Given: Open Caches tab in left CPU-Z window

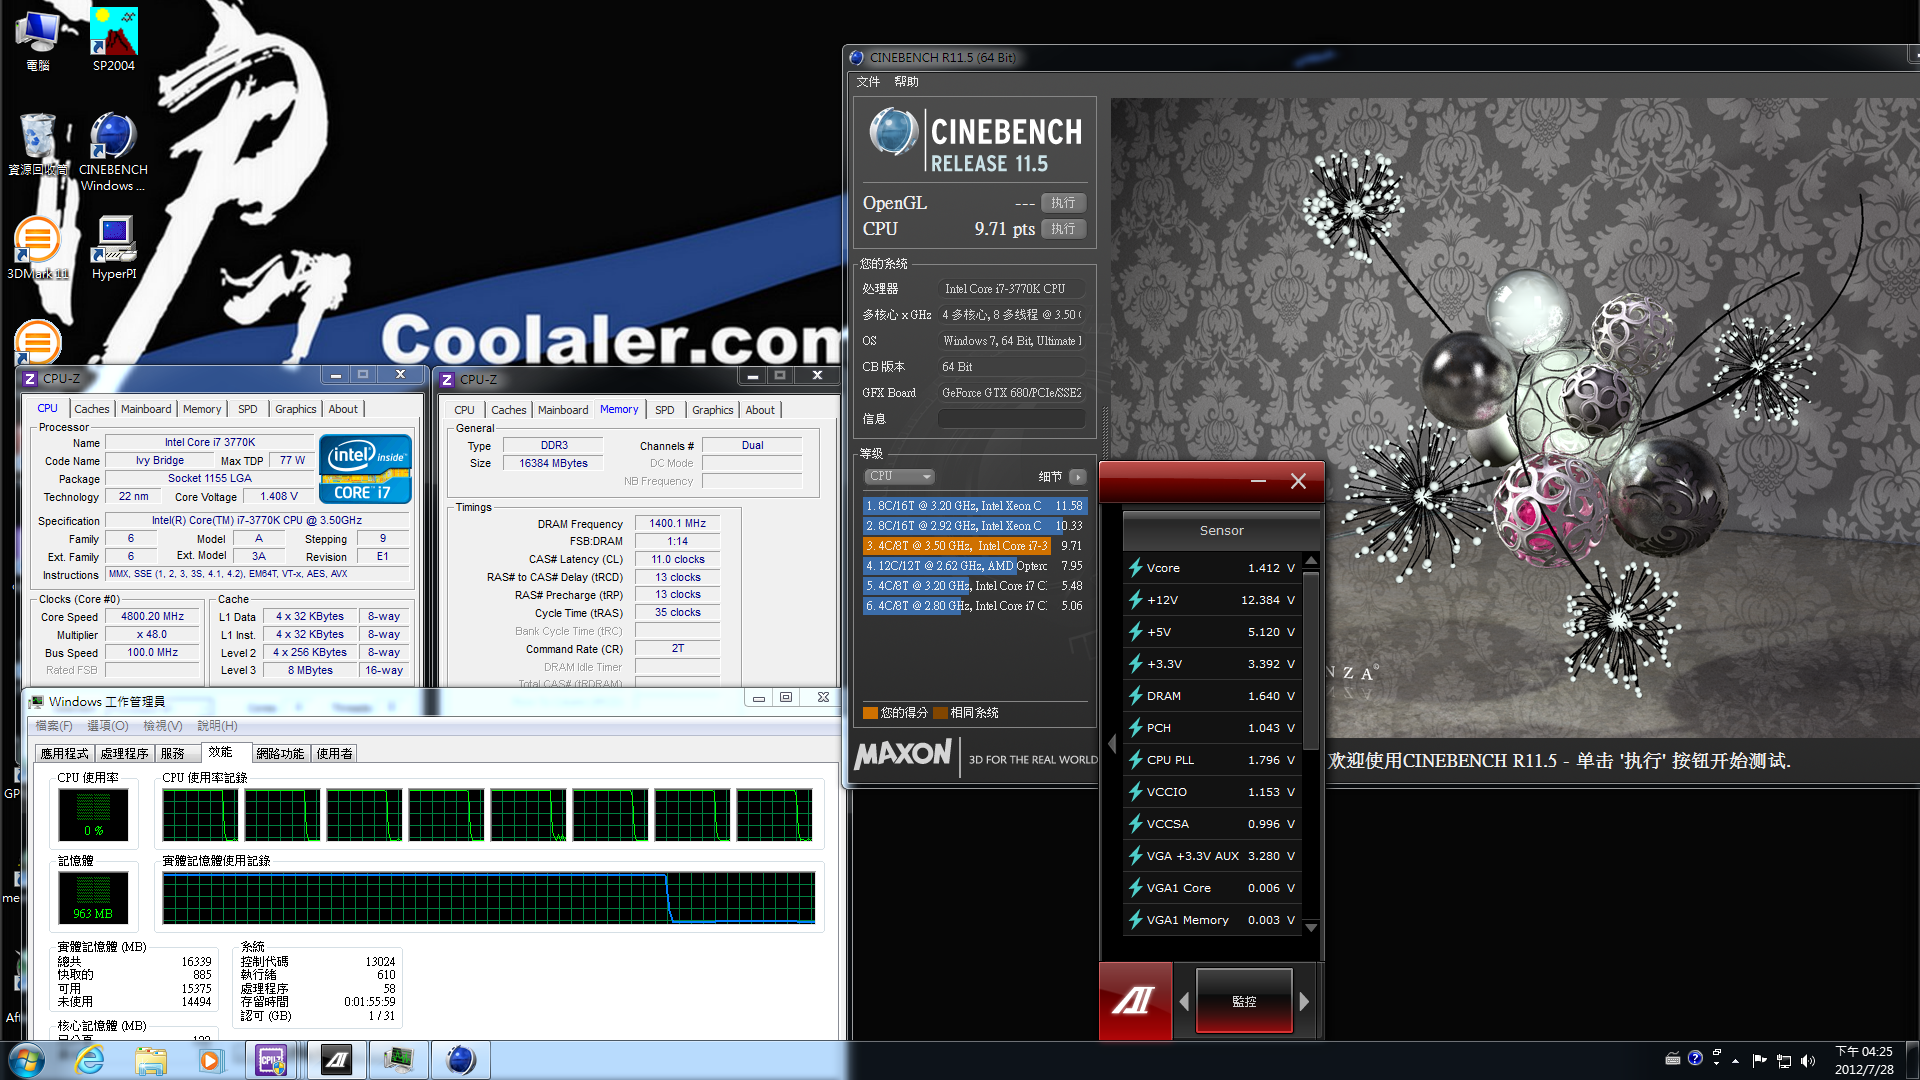Looking at the screenshot, I should click(x=92, y=409).
